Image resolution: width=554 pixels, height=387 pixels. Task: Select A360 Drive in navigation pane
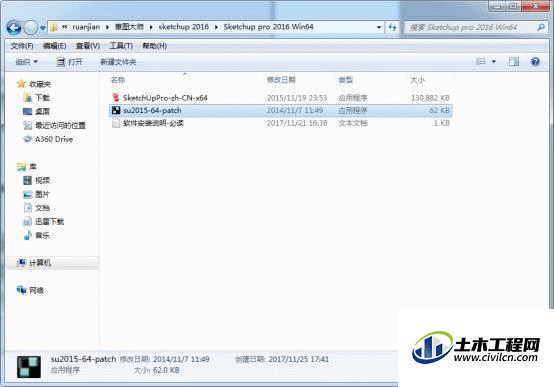(54, 139)
